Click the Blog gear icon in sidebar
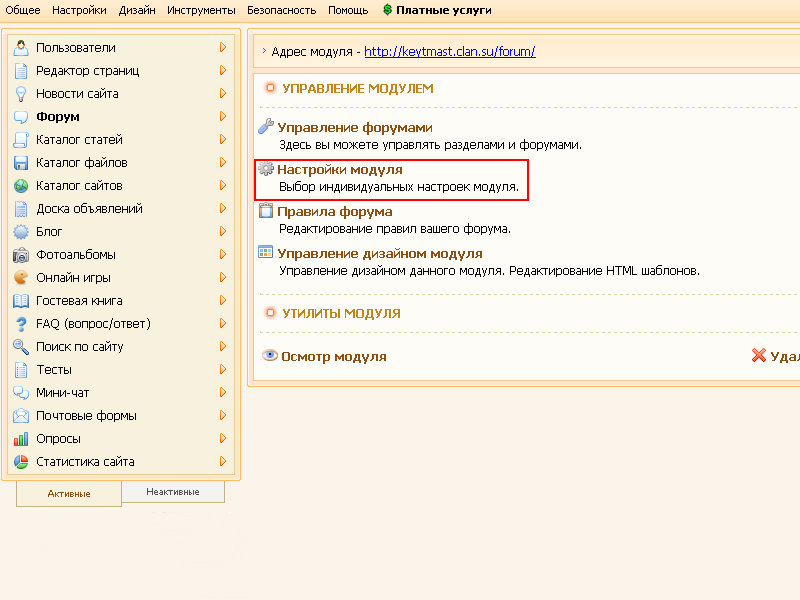Image resolution: width=800 pixels, height=600 pixels. point(20,232)
